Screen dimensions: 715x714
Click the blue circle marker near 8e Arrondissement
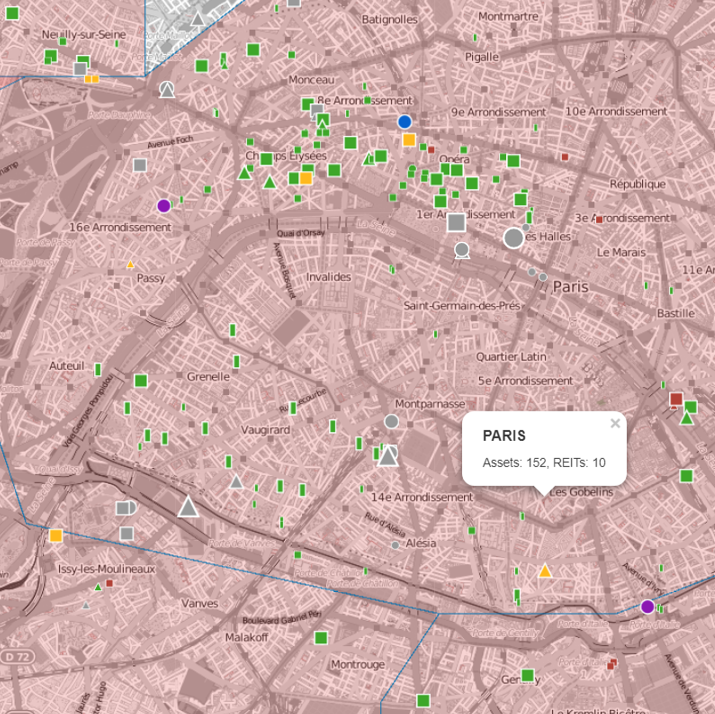tap(404, 122)
